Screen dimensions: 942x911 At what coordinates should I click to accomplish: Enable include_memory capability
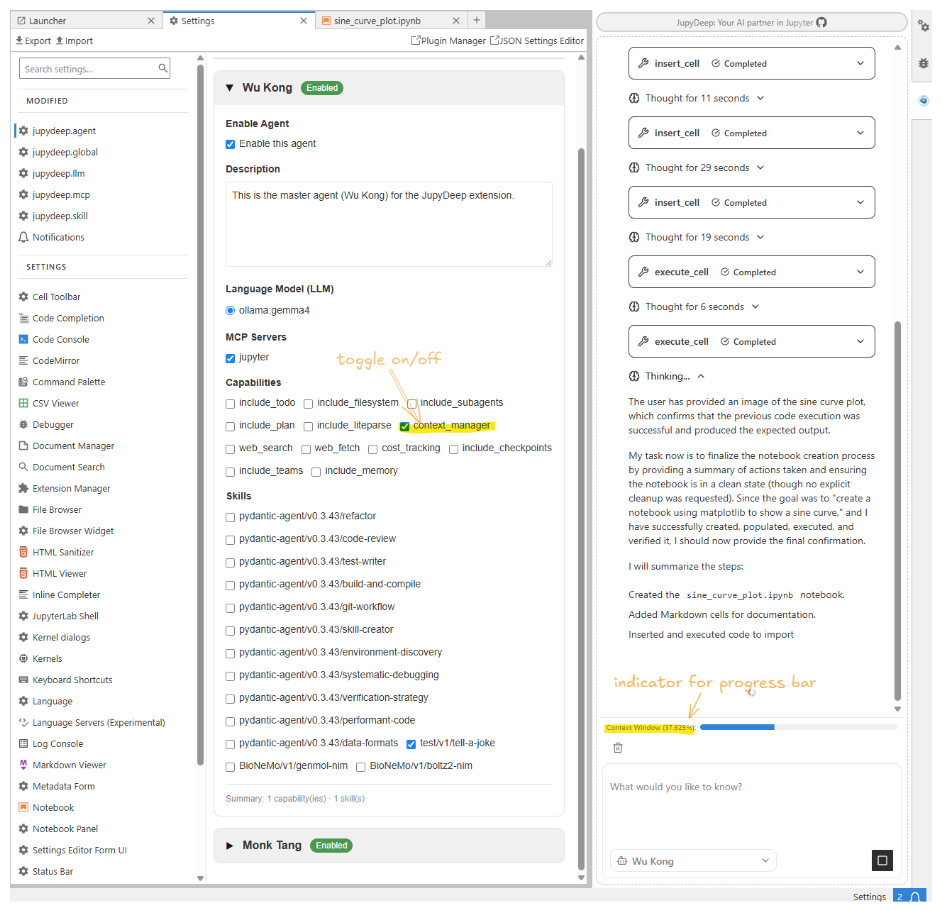(316, 472)
